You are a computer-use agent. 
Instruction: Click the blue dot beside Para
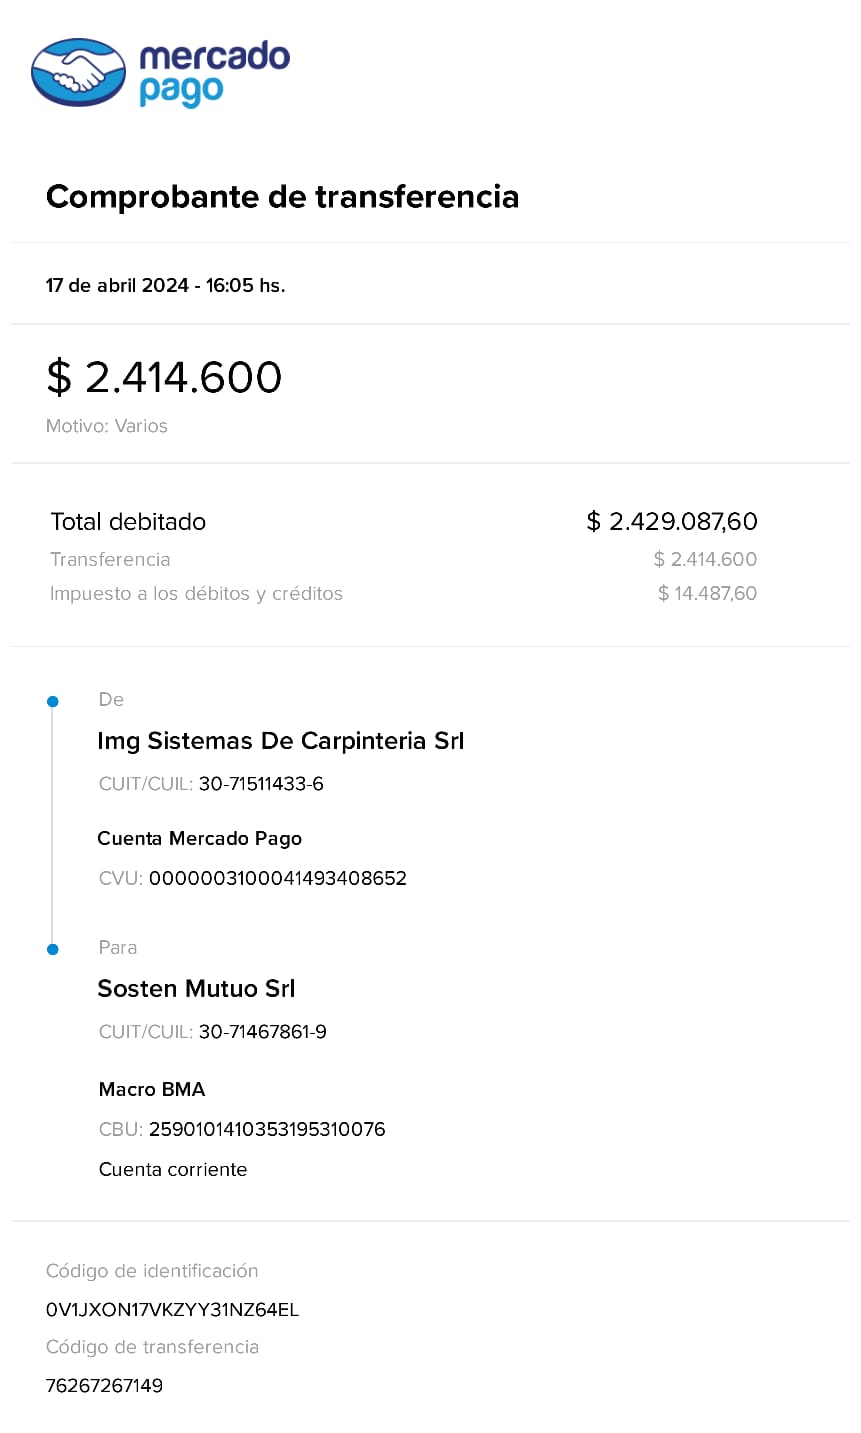point(53,949)
